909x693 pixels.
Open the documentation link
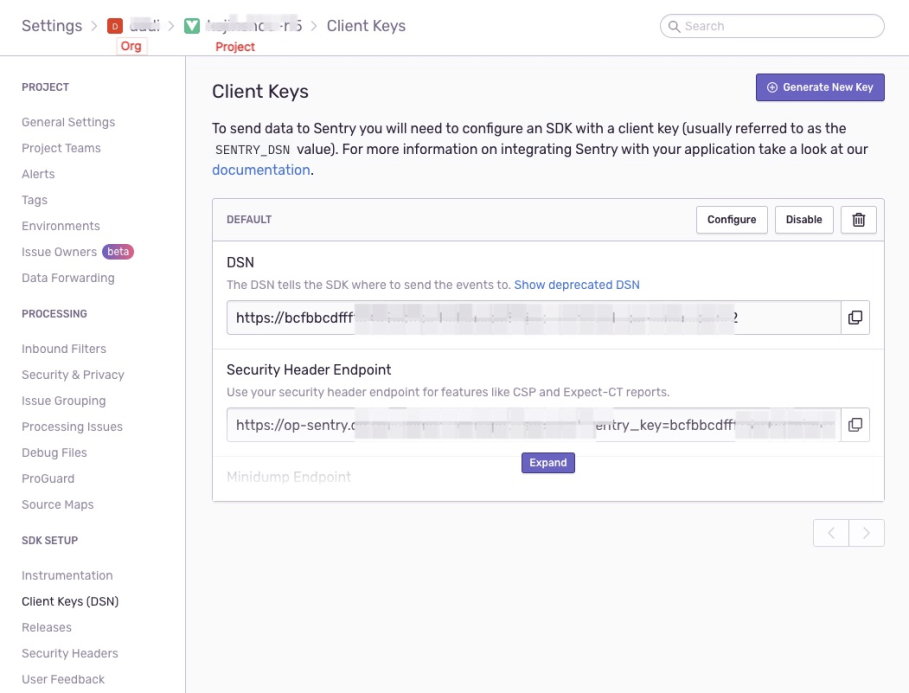pos(261,170)
